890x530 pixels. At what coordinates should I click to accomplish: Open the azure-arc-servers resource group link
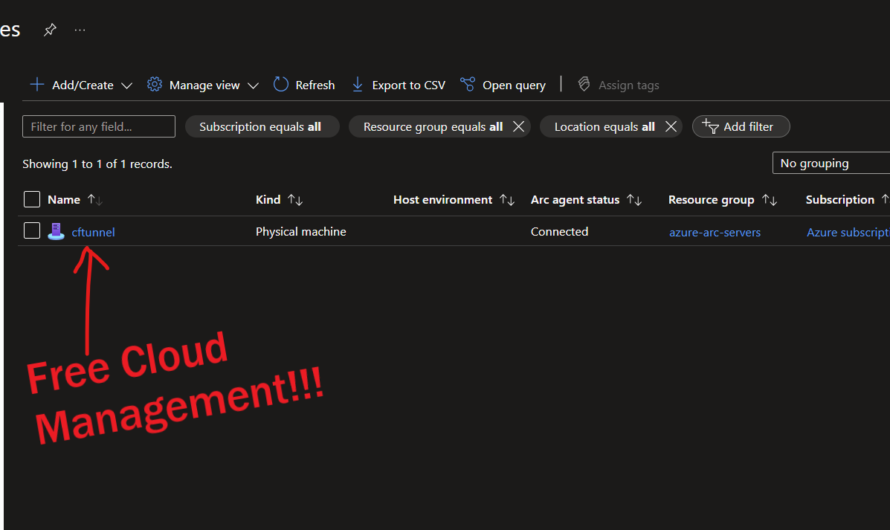[x=715, y=232]
